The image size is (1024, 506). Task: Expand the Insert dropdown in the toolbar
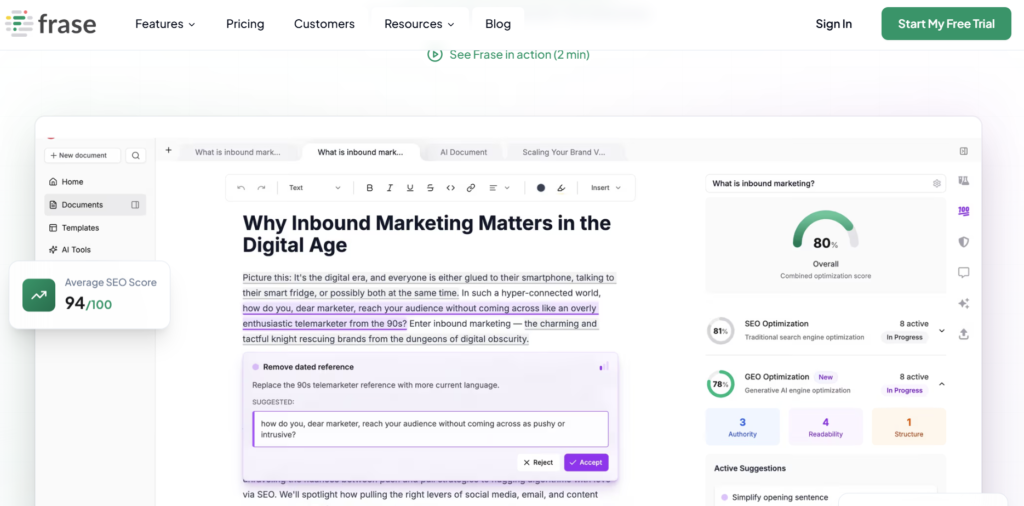coord(605,188)
